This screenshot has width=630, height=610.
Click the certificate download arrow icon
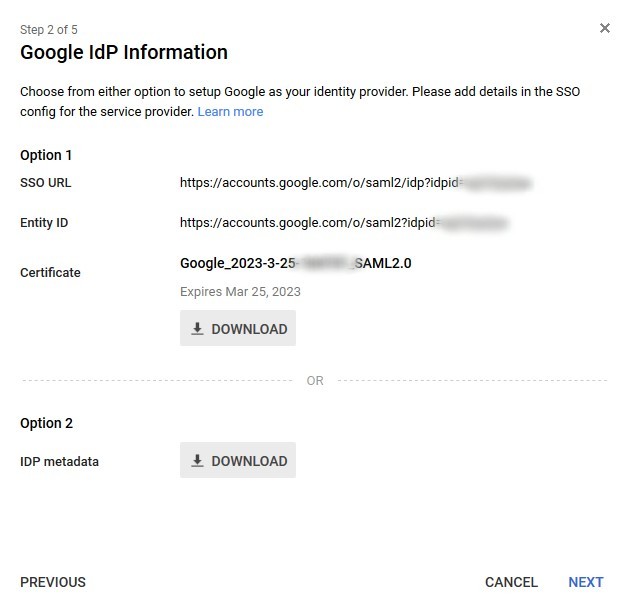tap(197, 328)
